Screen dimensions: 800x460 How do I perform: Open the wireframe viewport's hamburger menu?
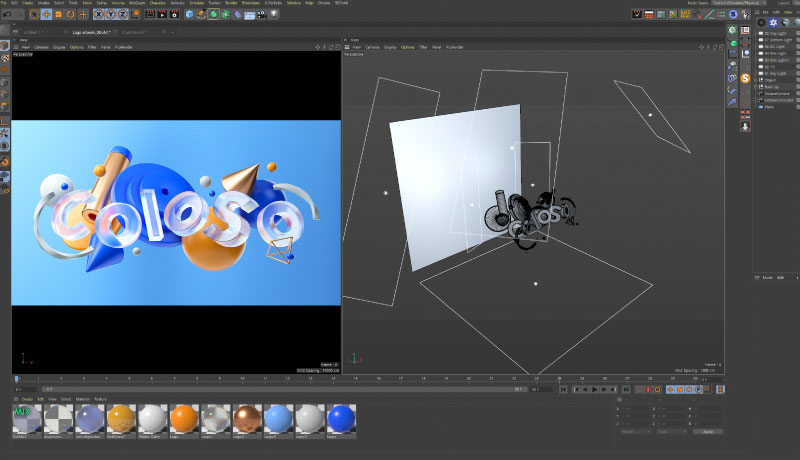point(347,47)
